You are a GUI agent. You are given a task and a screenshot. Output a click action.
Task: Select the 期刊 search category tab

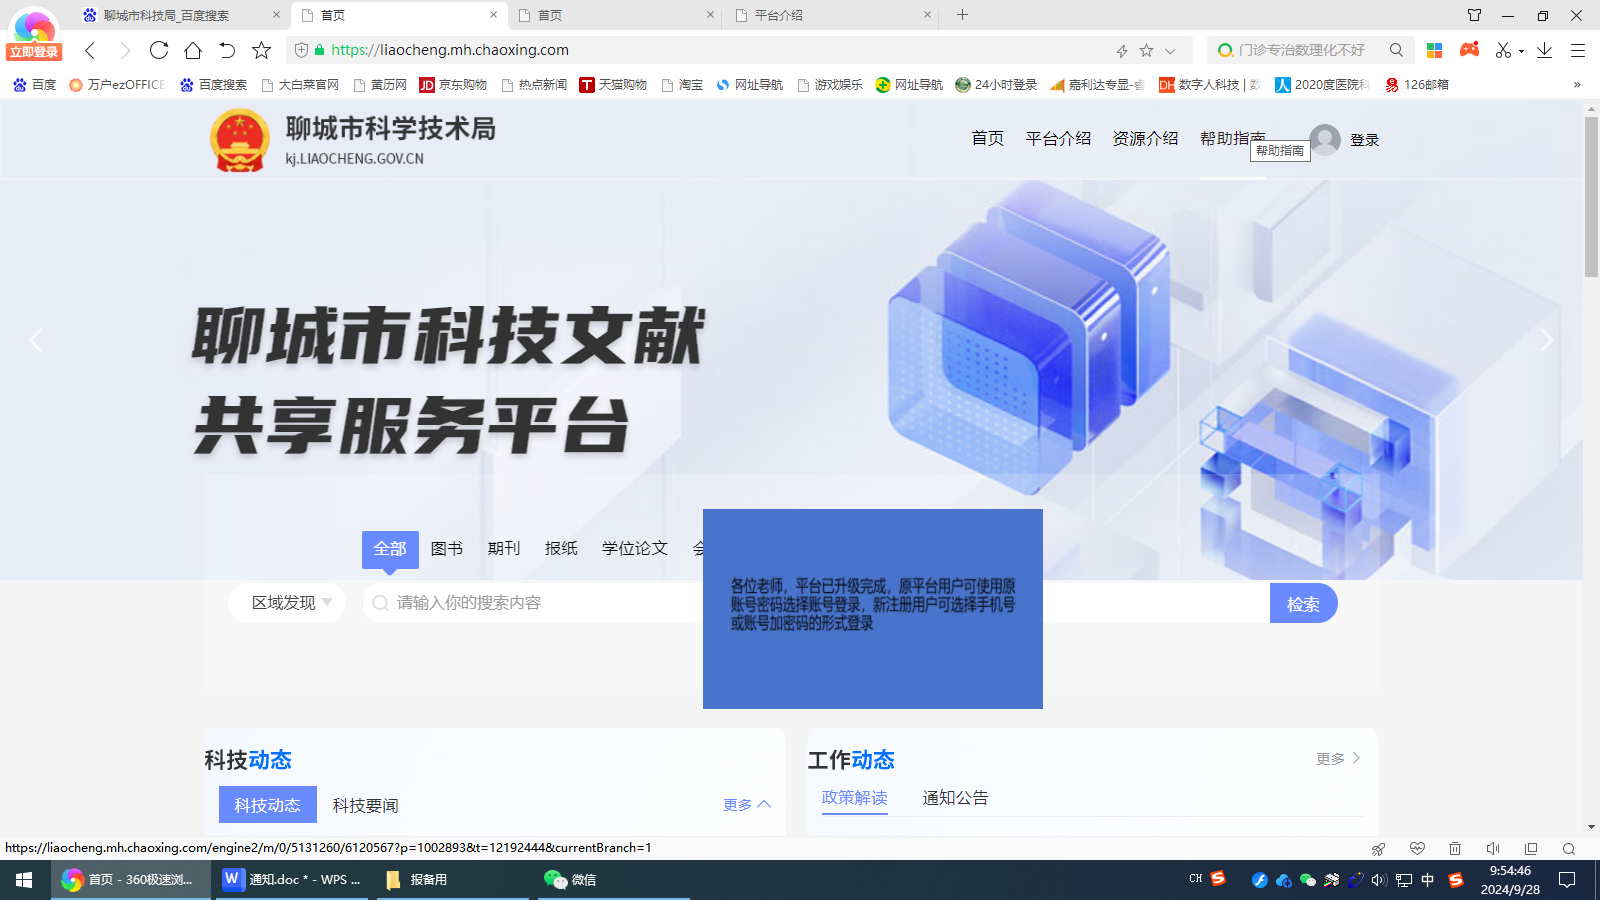504,549
